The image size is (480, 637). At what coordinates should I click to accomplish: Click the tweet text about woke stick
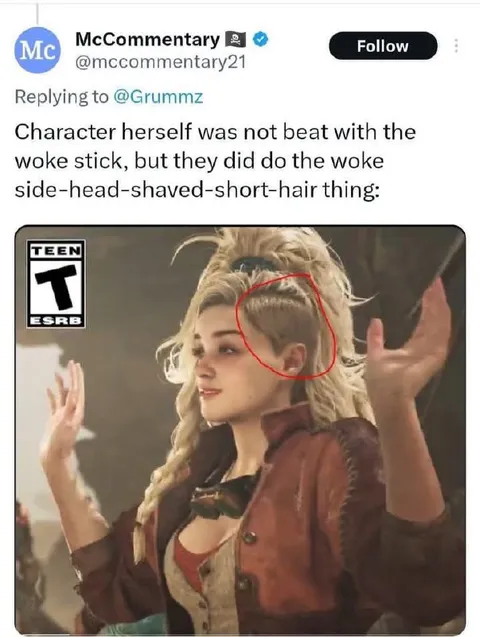(x=215, y=161)
